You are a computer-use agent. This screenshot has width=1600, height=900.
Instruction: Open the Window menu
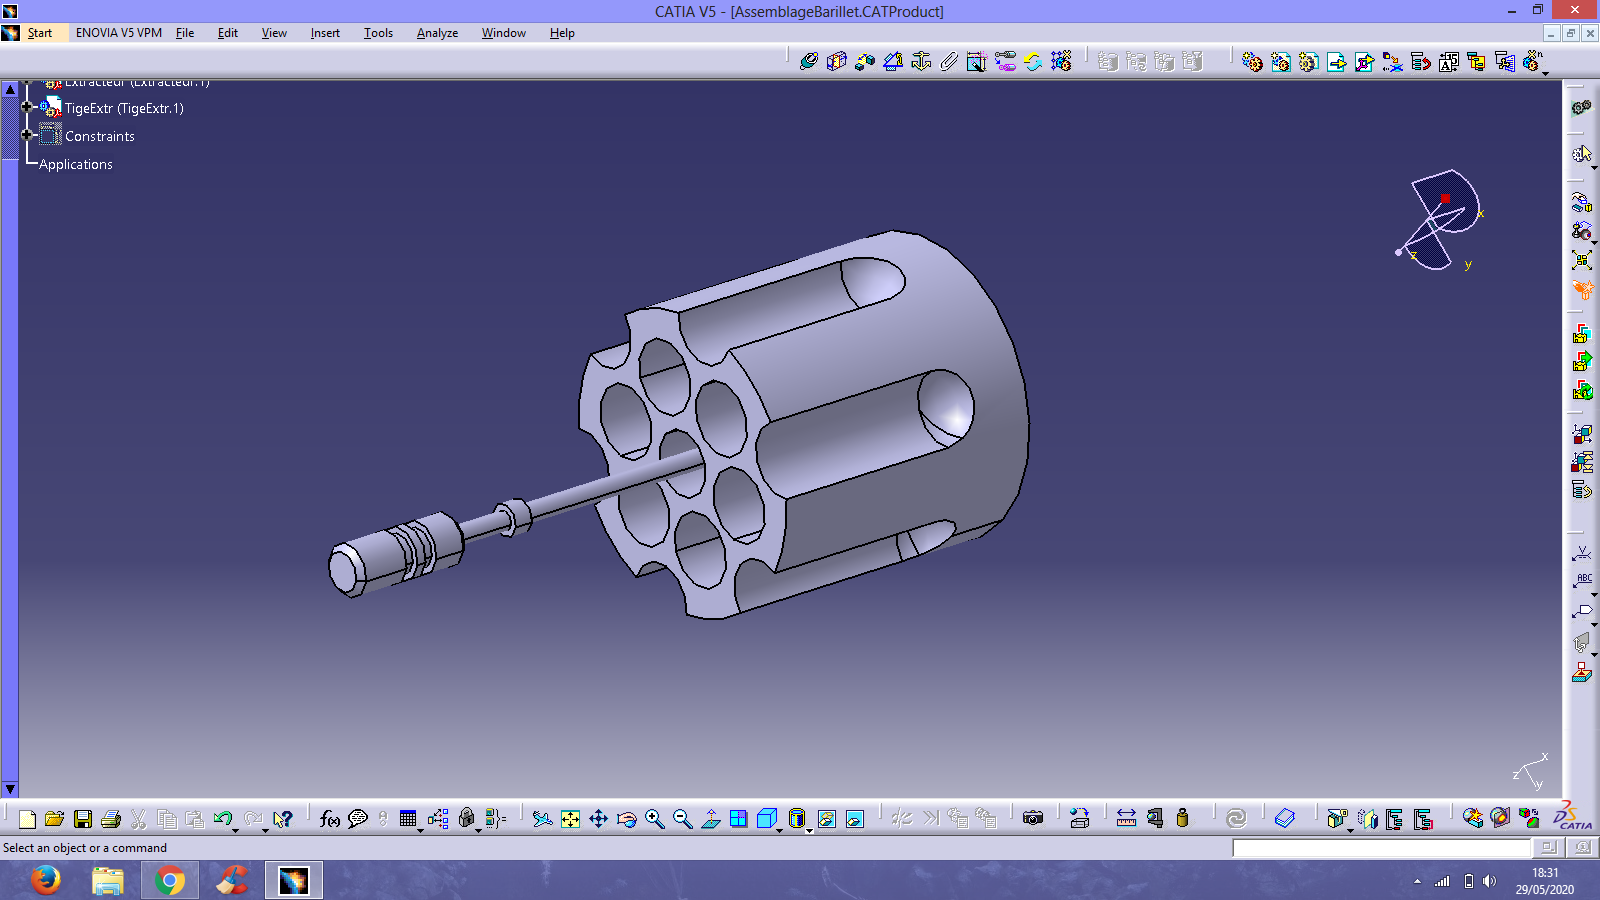504,33
